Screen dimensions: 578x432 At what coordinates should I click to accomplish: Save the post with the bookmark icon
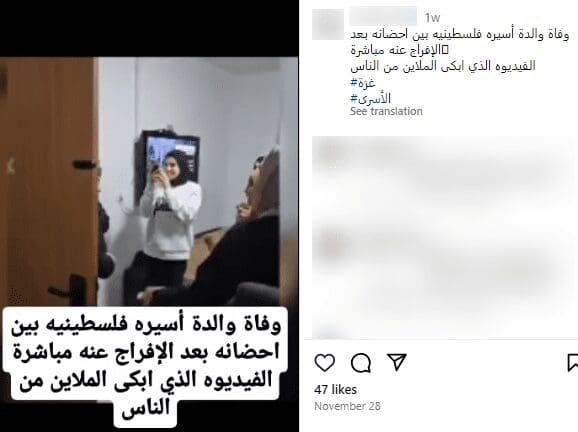pyautogui.click(x=572, y=363)
